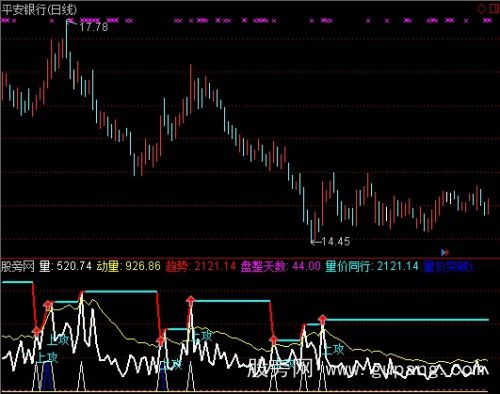The height and width of the screenshot is (394, 500).
Task: Click the 14.45 low price label
Action: (x=336, y=241)
